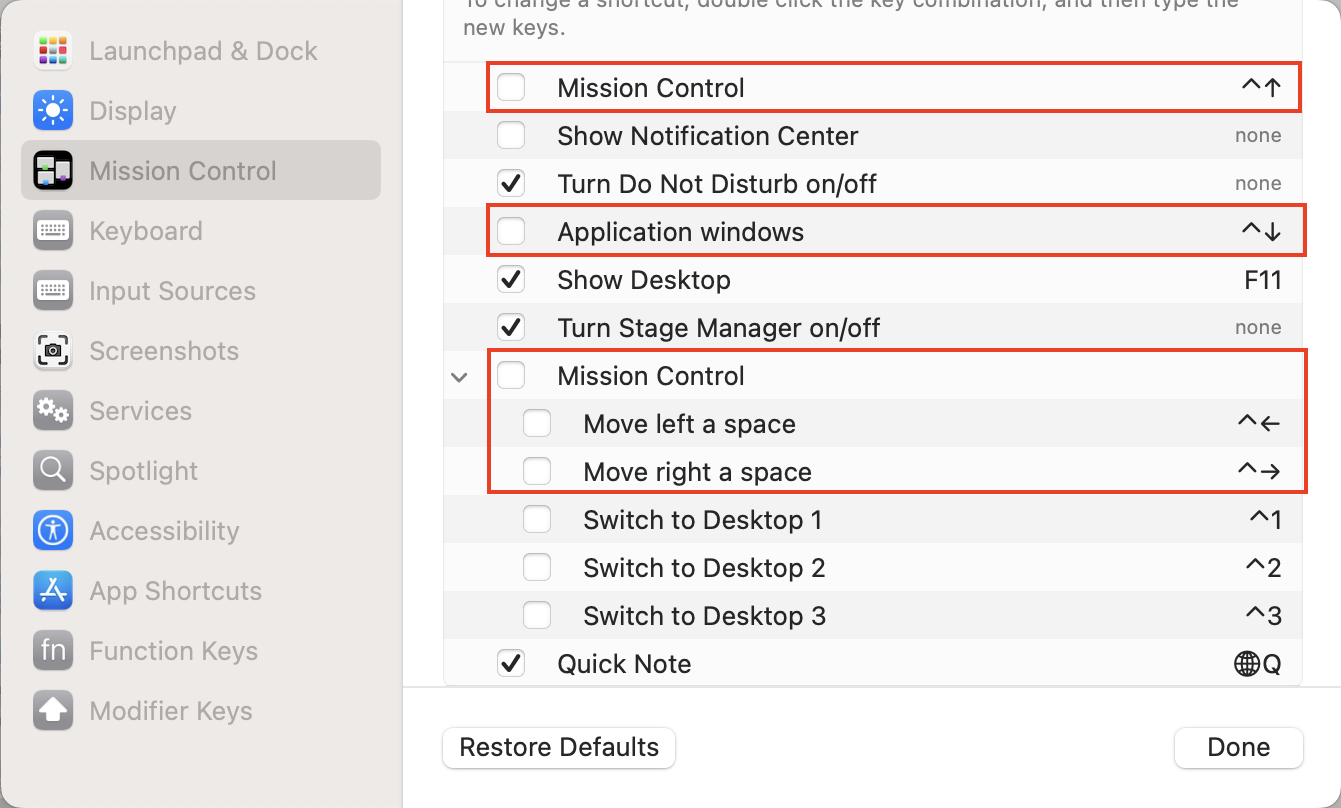Select Function Keys category label

[x=173, y=651]
